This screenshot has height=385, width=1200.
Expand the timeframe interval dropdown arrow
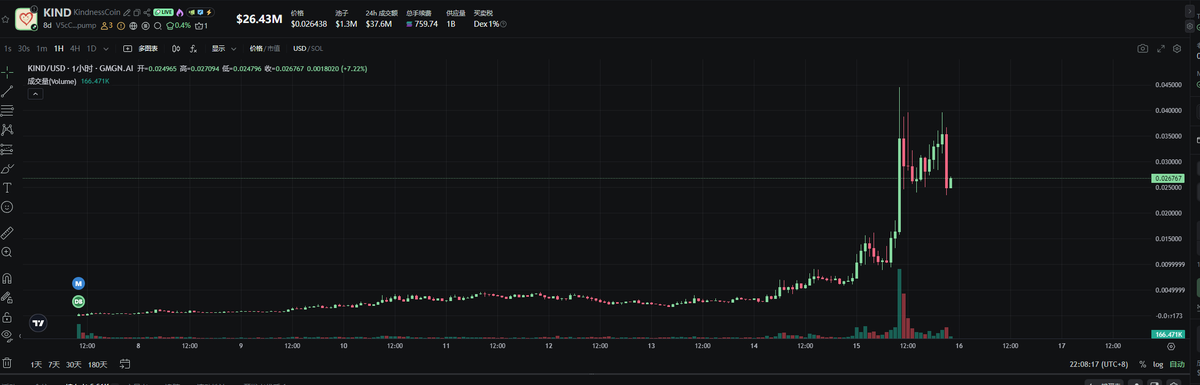click(106, 48)
